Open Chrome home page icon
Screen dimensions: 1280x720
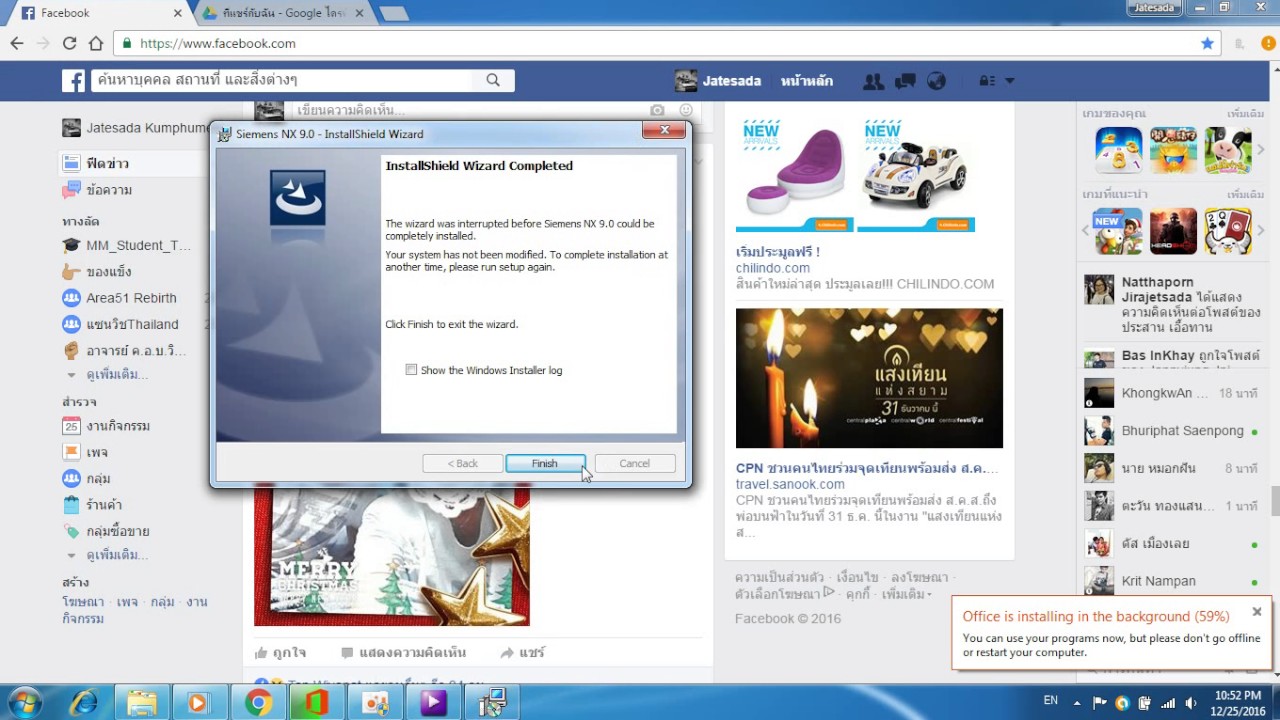click(96, 43)
